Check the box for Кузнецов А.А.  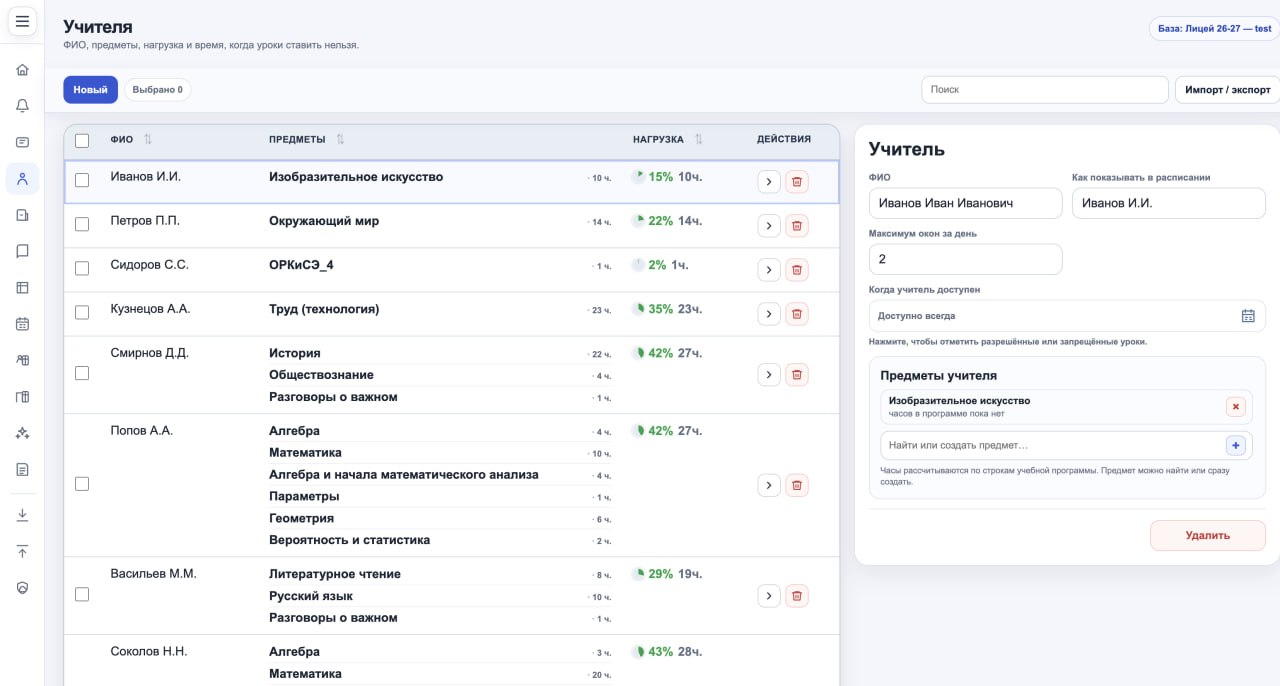[82, 313]
